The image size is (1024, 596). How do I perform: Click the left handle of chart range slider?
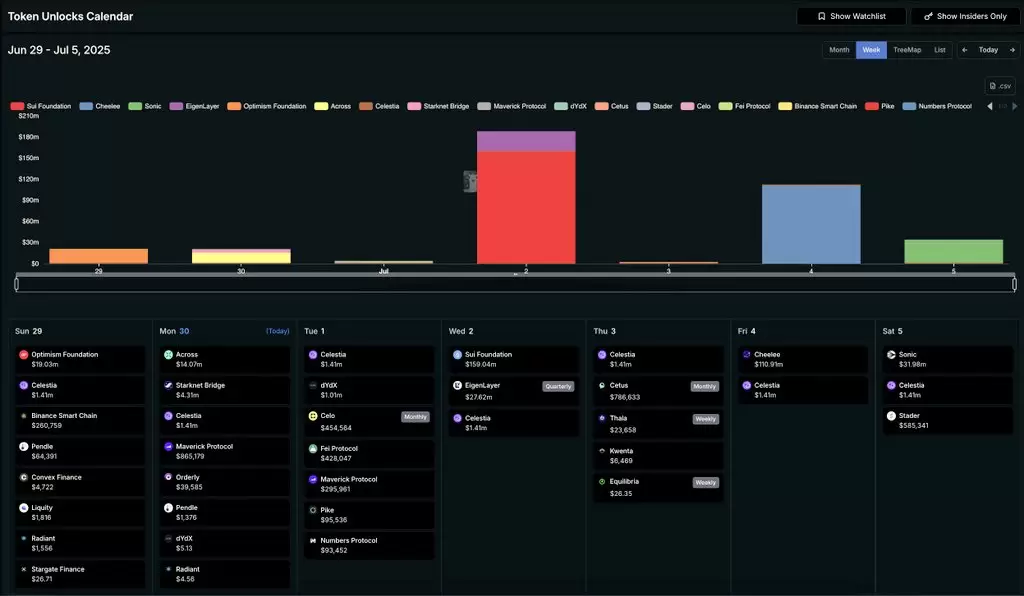coord(16,283)
